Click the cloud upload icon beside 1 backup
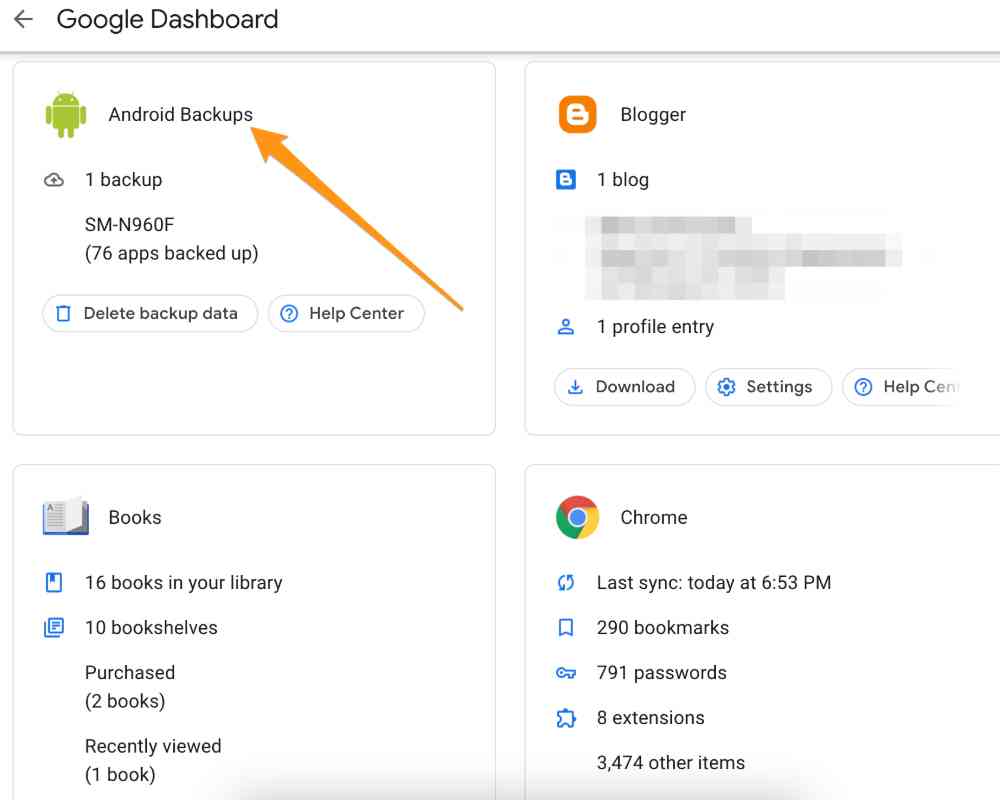This screenshot has width=1000, height=800. click(x=54, y=180)
